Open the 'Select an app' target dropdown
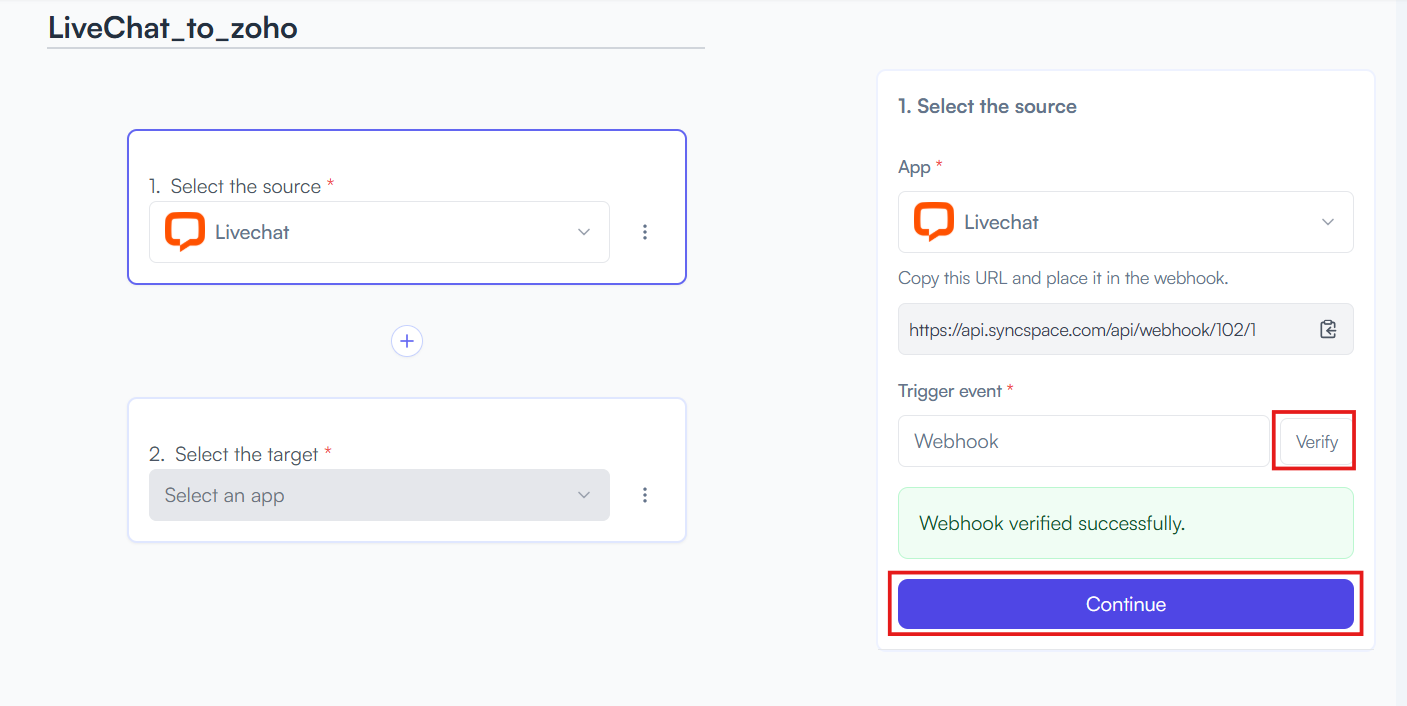 (x=379, y=495)
